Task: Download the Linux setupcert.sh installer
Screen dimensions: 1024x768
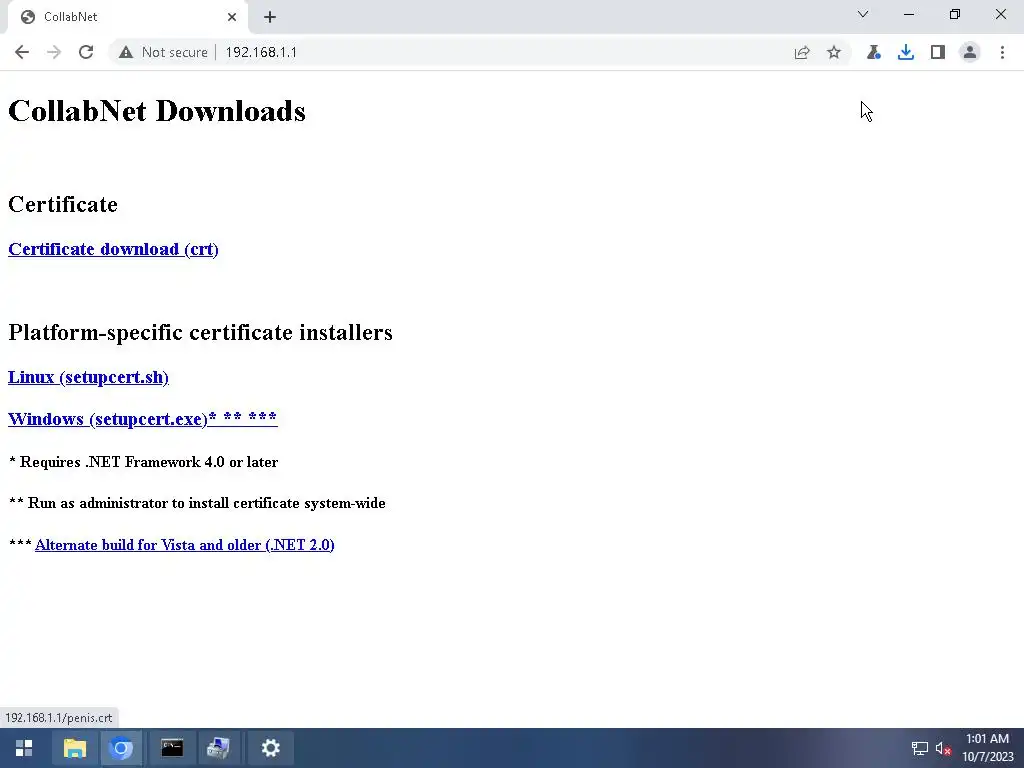Action: 88,377
